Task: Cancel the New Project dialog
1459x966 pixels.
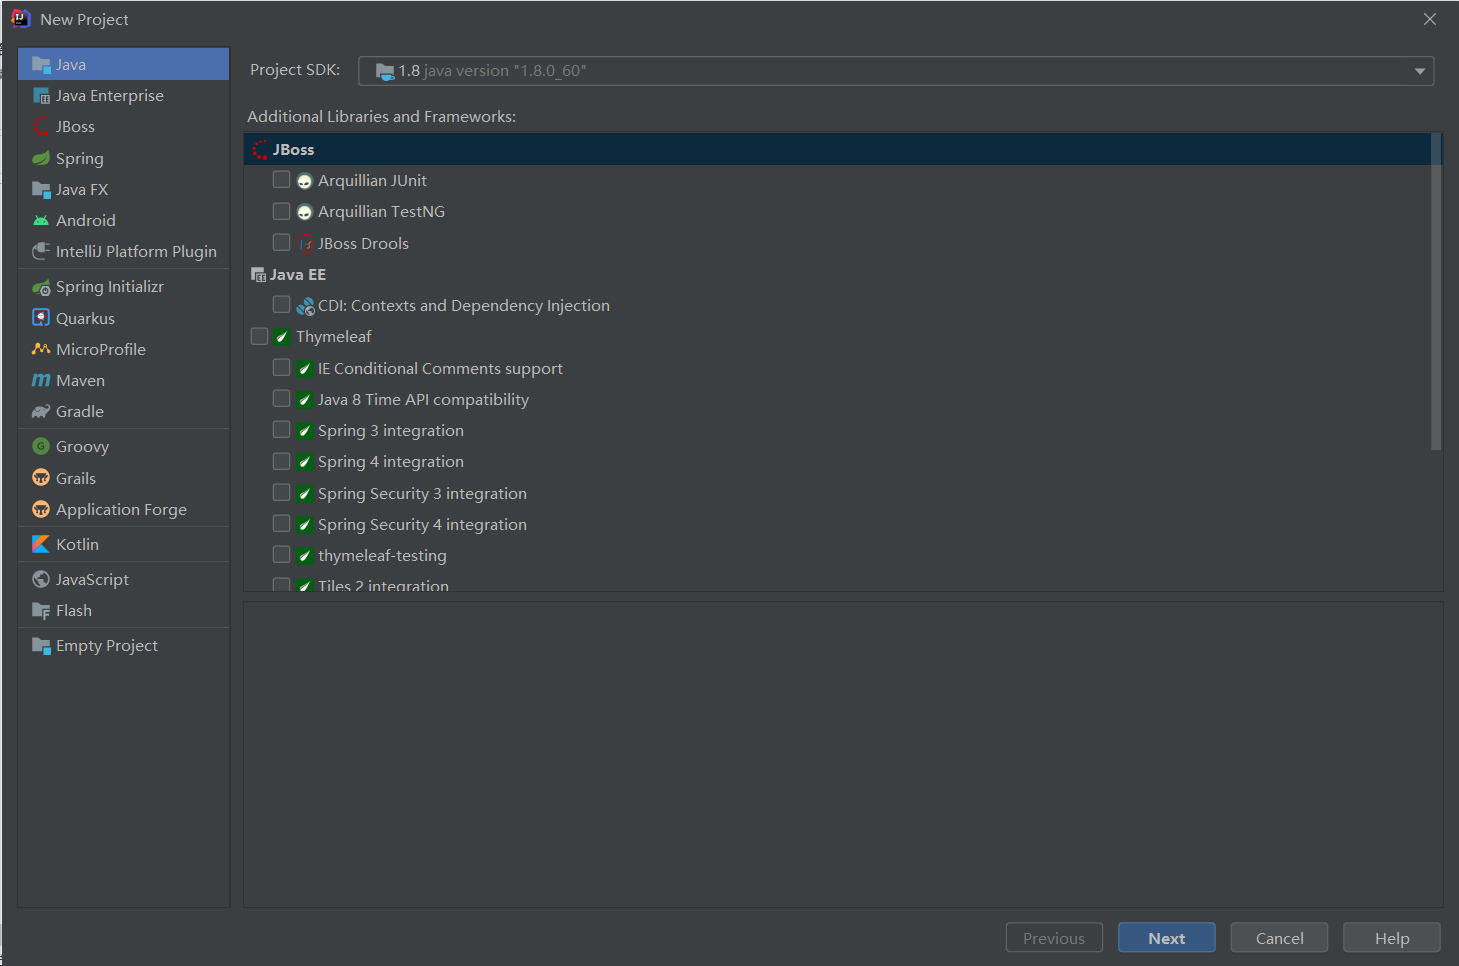Action: (1279, 938)
